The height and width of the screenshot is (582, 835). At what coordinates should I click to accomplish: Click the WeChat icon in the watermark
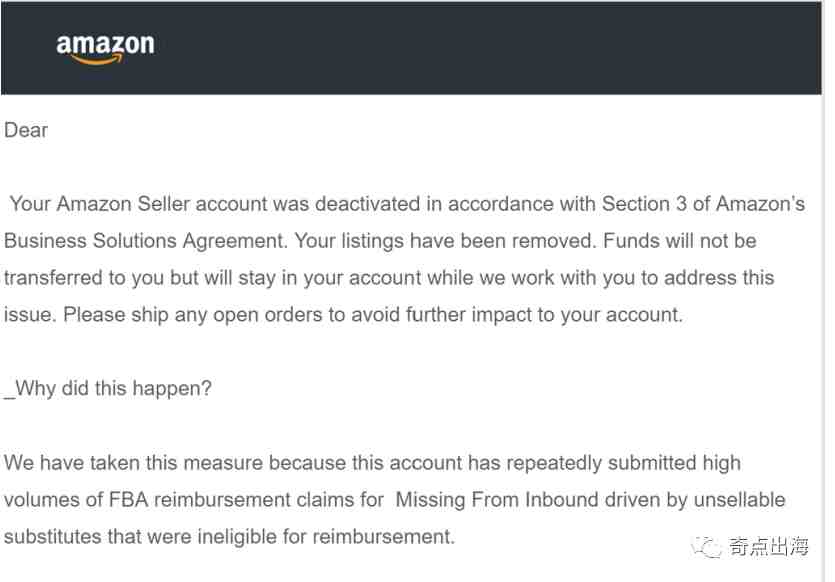710,546
